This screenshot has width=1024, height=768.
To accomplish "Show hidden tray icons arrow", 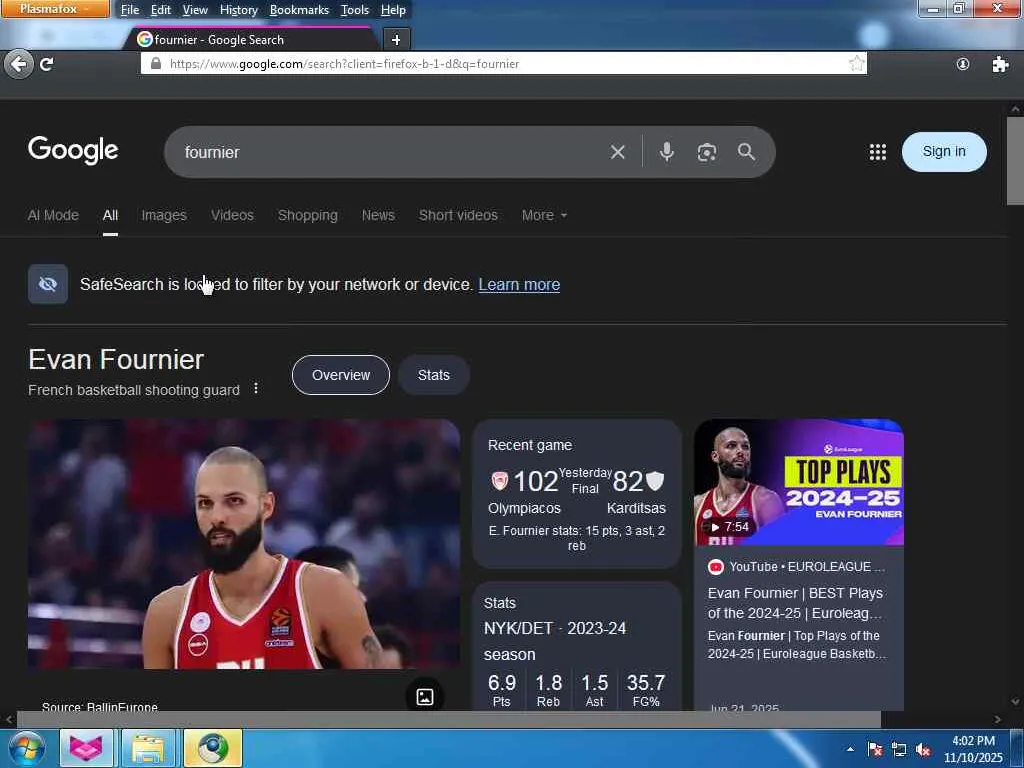I will click(850, 749).
